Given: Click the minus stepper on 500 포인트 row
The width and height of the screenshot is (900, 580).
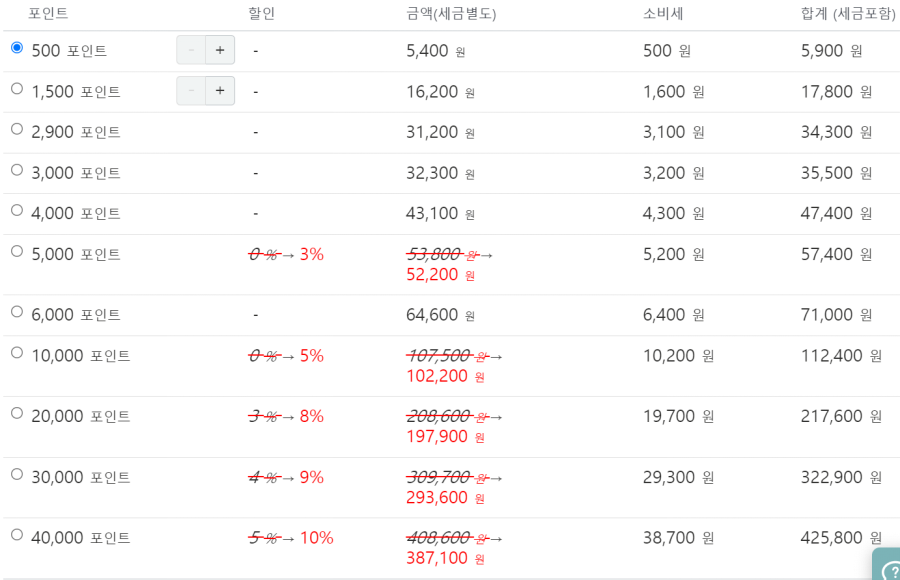Looking at the screenshot, I should tap(190, 49).
